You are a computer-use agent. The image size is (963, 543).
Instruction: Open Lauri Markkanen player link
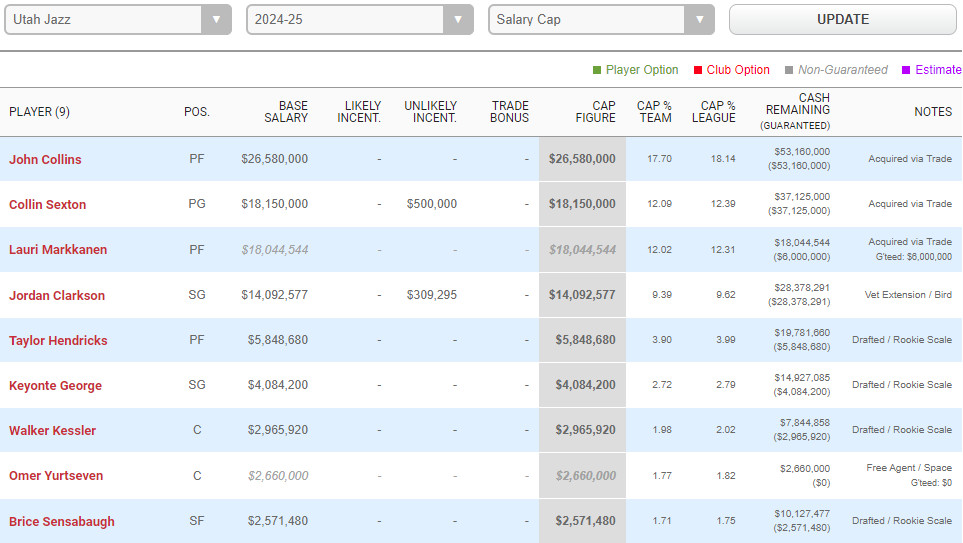58,249
